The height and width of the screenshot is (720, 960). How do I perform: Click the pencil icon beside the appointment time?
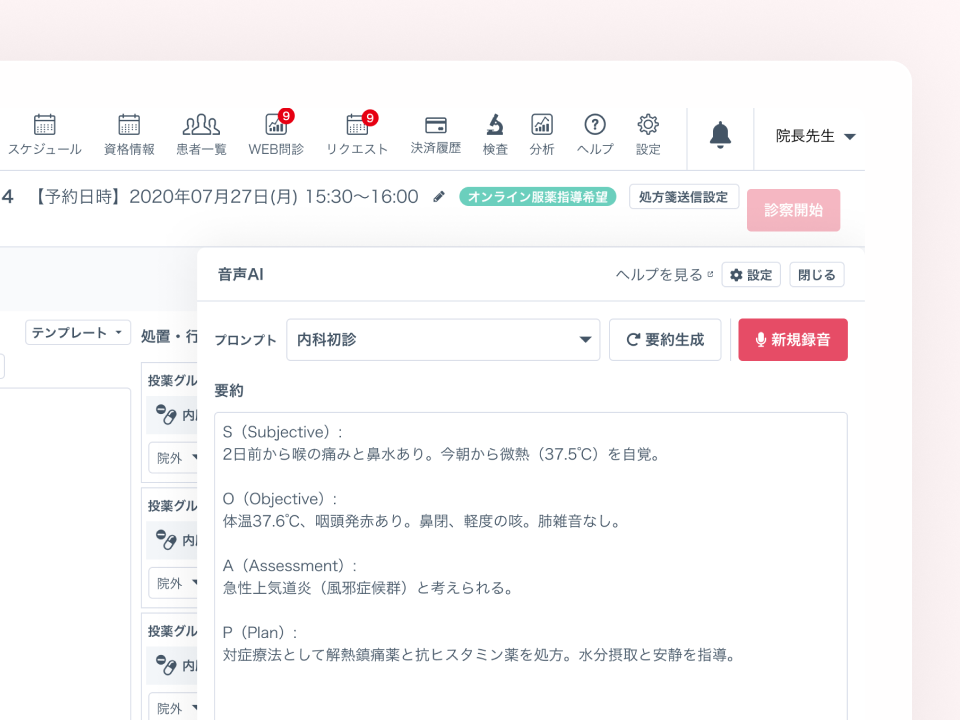coord(438,197)
